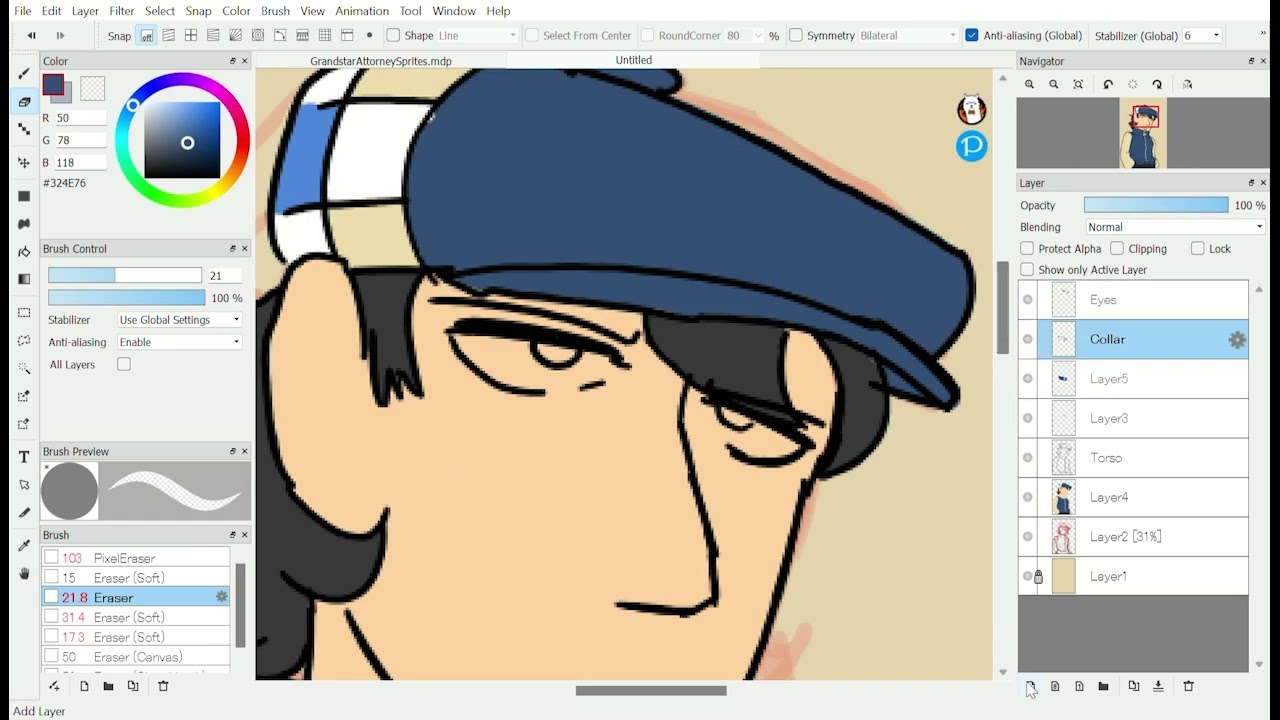1280x720 pixels.
Task: Enable the cross grid snap
Action: pos(192,35)
